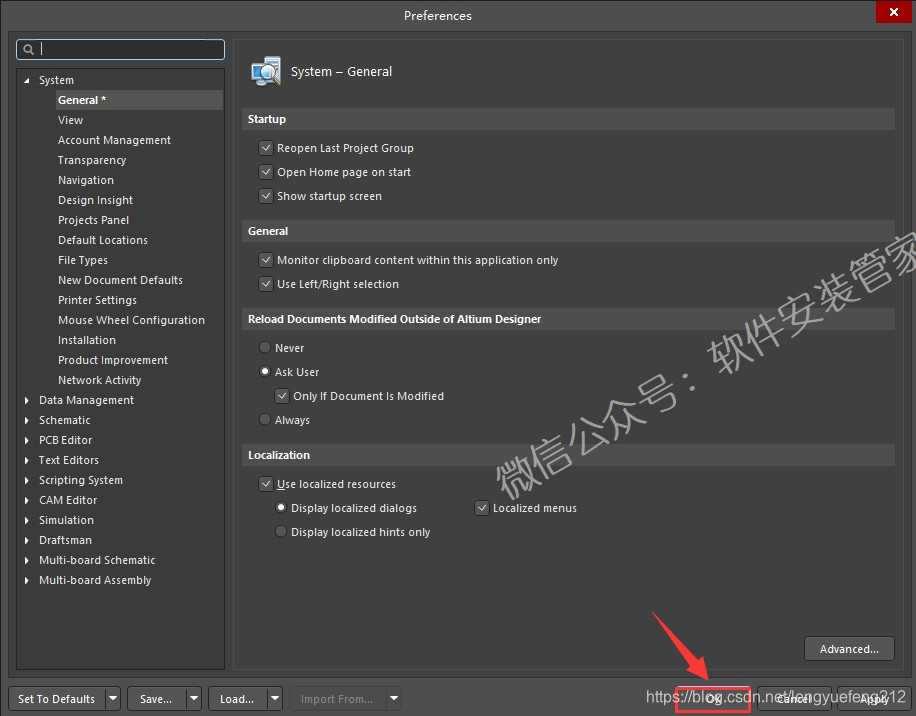Image resolution: width=916 pixels, height=716 pixels.
Task: Click the Set To Defaults button
Action: pyautogui.click(x=57, y=698)
